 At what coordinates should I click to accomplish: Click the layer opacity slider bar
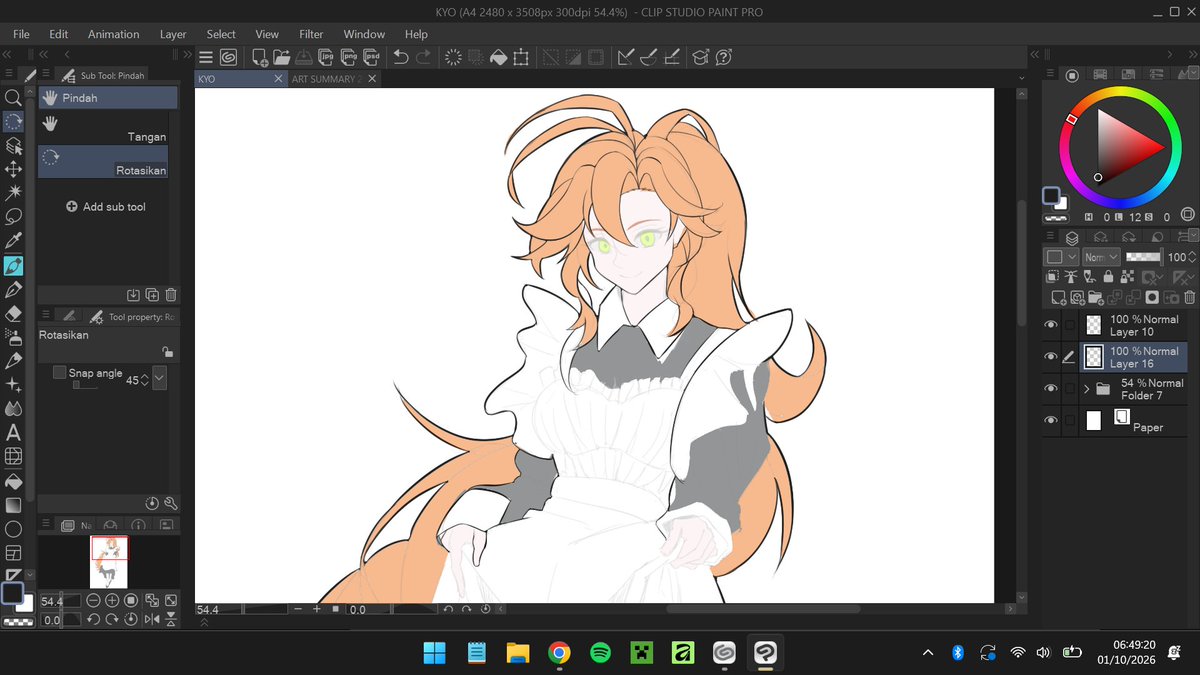(x=1143, y=257)
